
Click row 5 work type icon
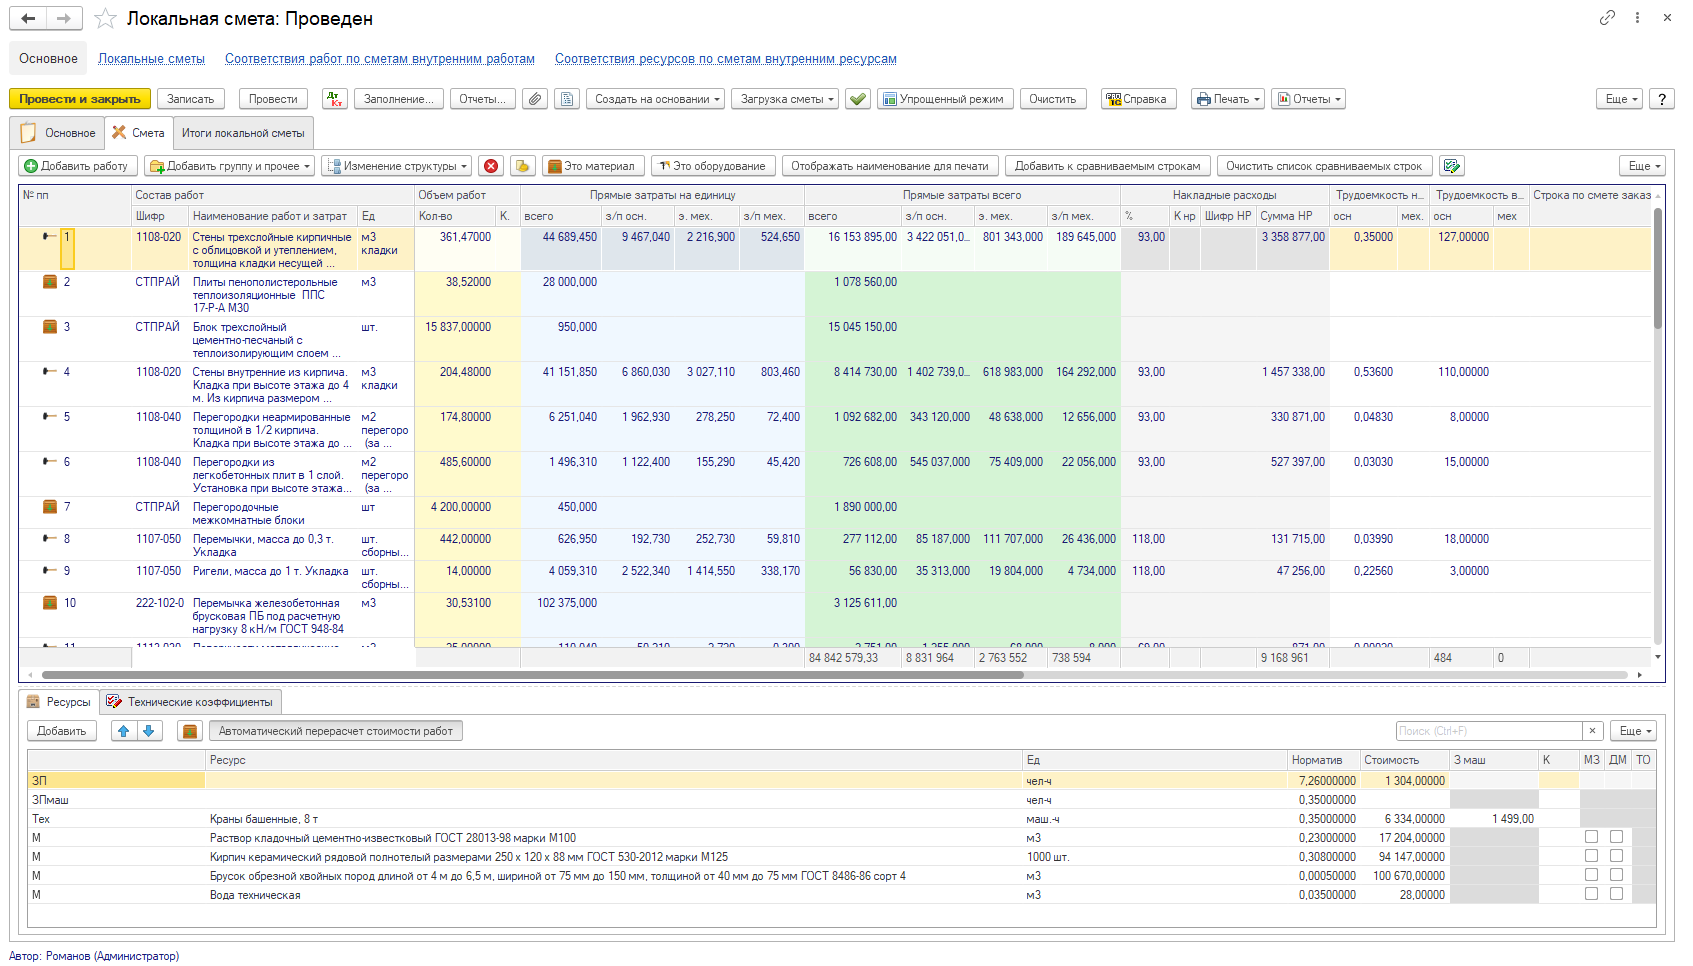pos(50,417)
